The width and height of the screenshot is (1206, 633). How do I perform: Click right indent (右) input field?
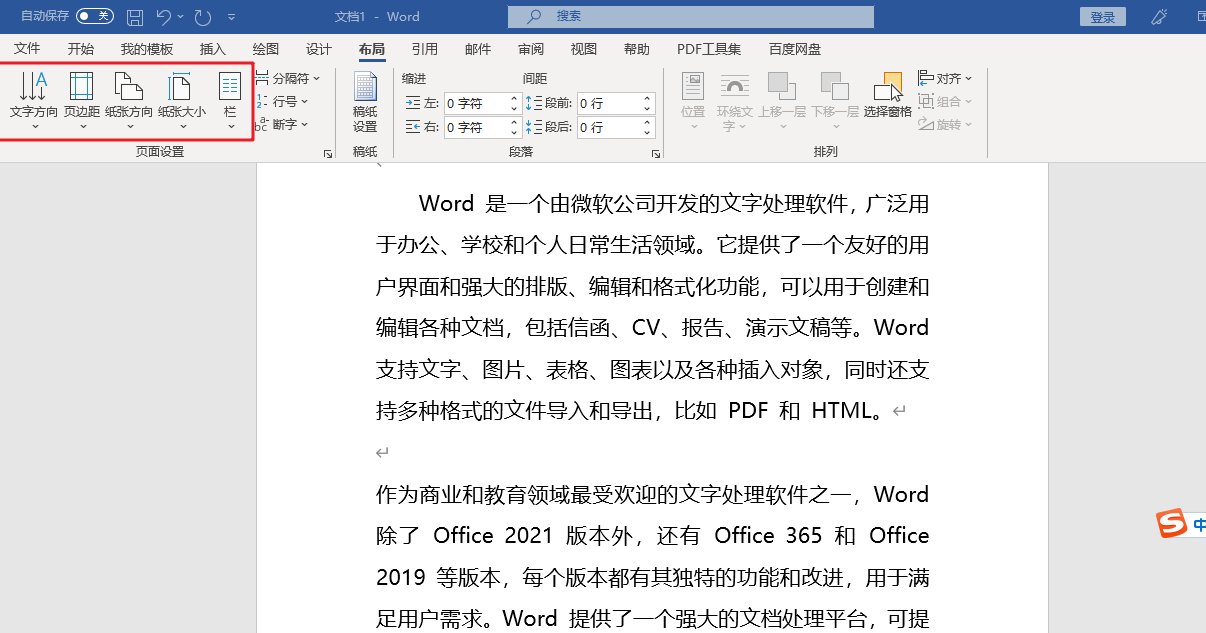(476, 127)
